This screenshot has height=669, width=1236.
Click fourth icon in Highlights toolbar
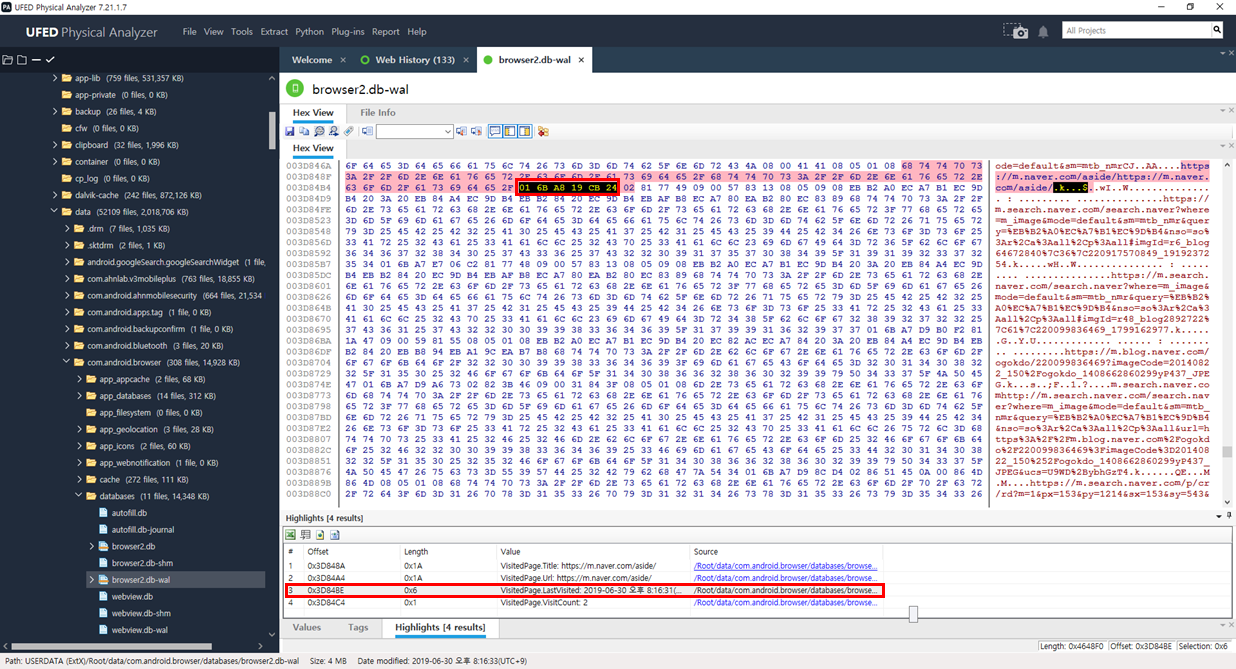click(x=335, y=535)
